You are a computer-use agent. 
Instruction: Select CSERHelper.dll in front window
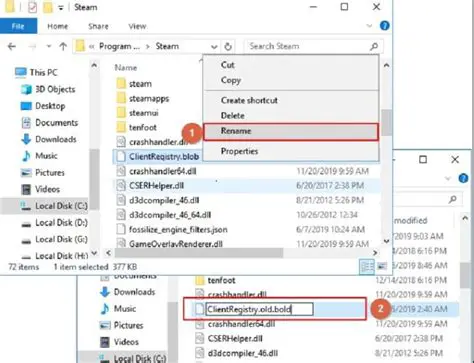tap(156, 186)
